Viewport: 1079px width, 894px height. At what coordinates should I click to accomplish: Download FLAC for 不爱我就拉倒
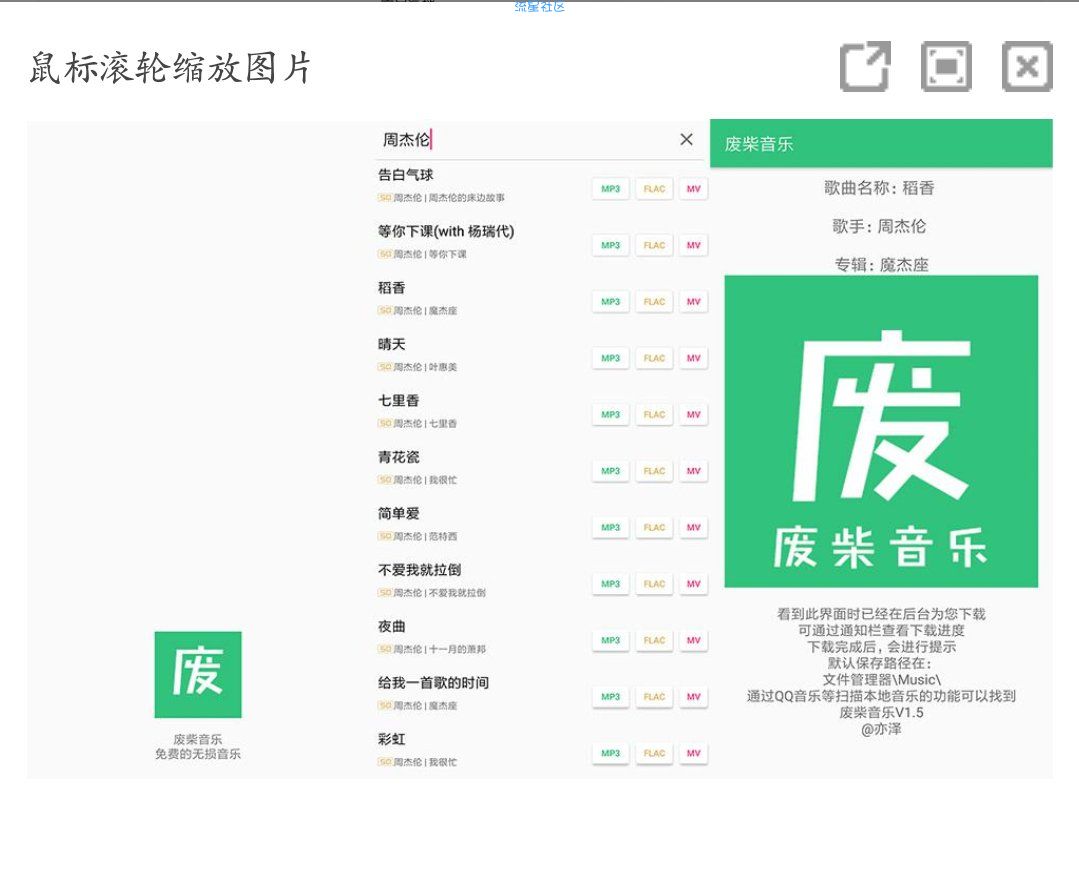[x=654, y=584]
